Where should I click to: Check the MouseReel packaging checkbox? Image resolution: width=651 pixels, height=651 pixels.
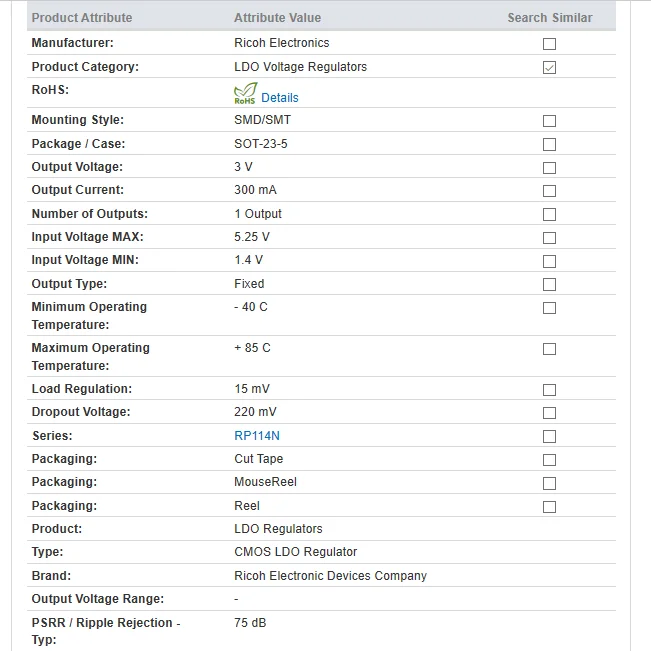[x=549, y=483]
